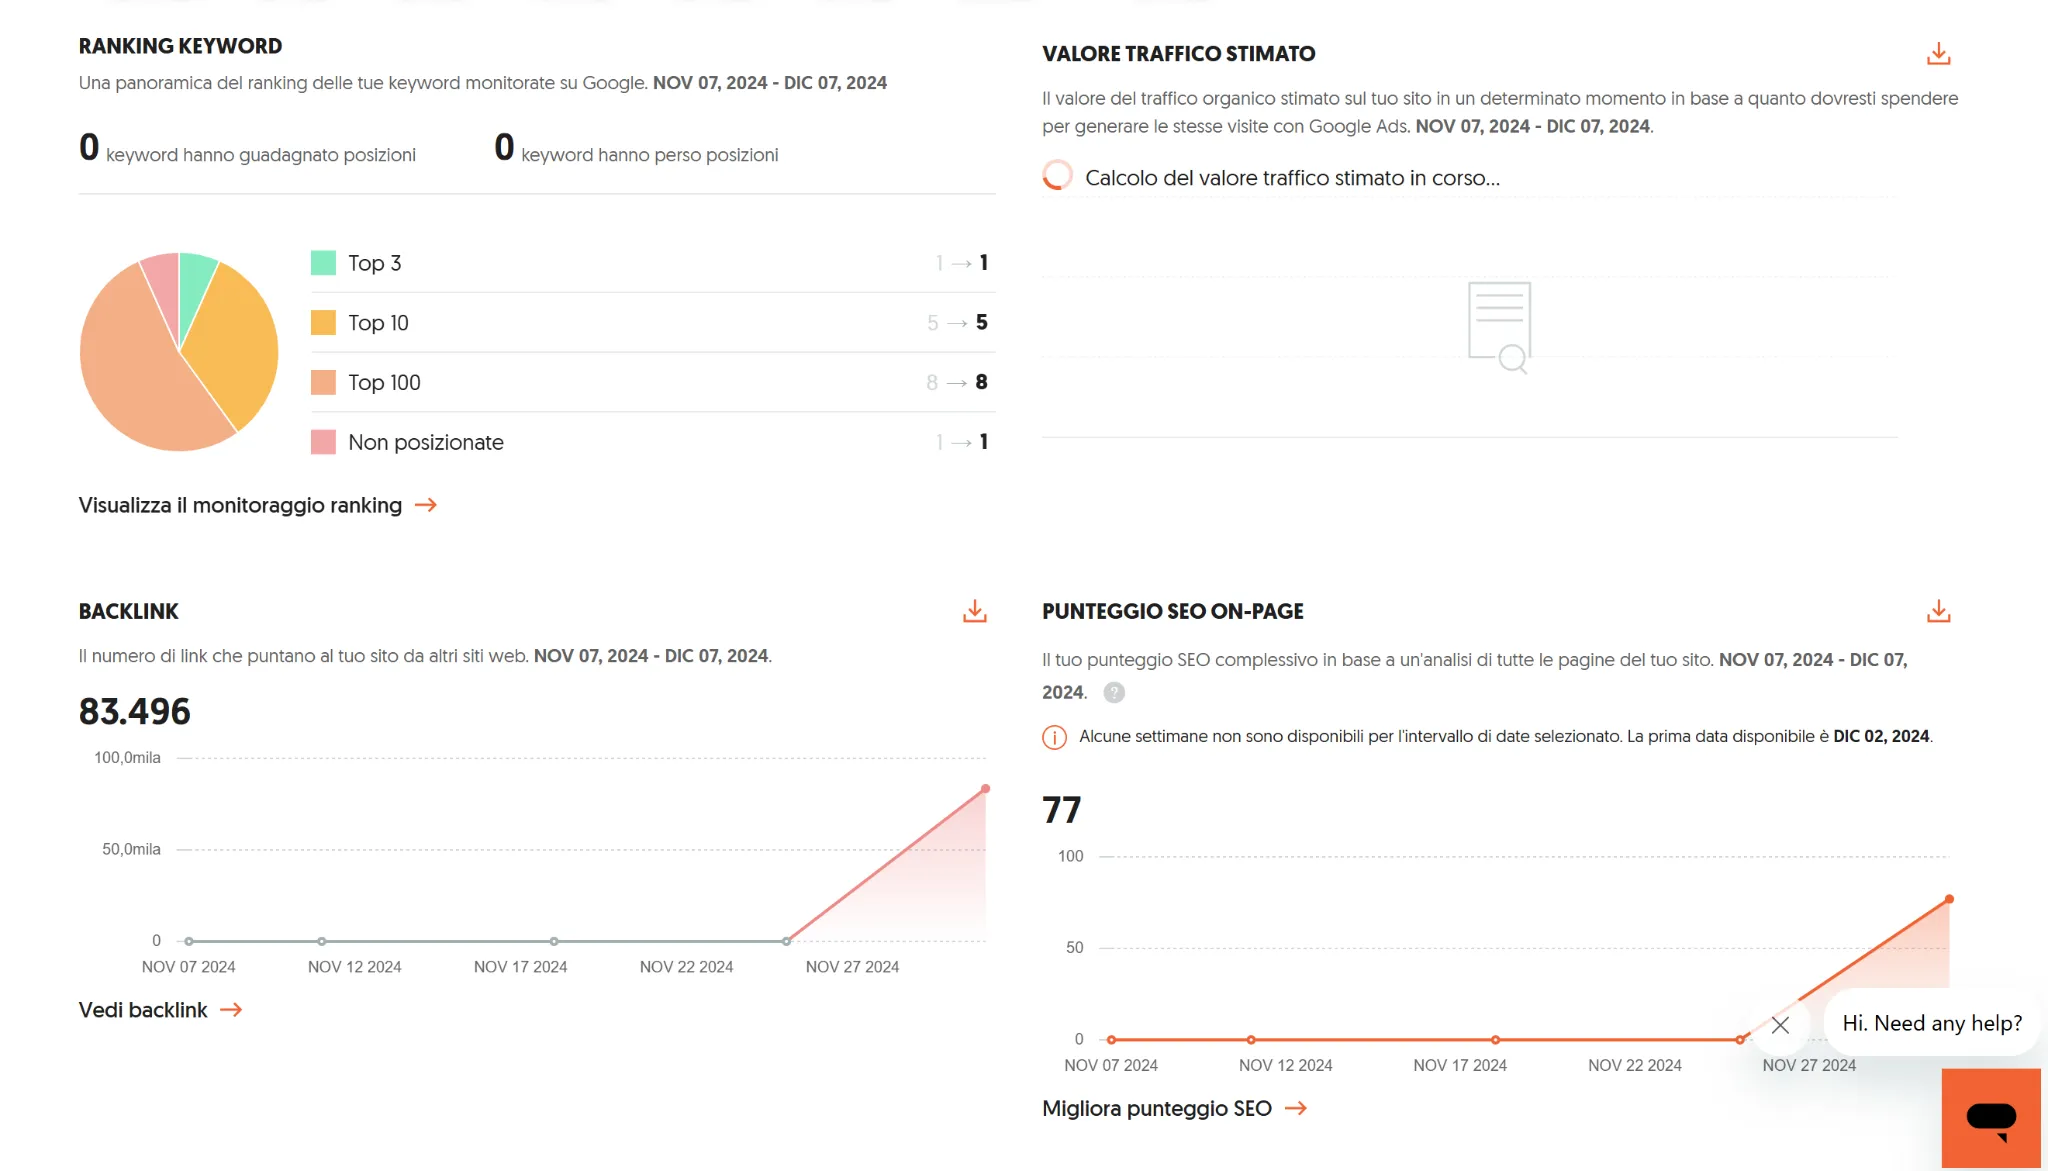Click the orange loading spinner
Screen dimensions: 2048x1171
[x=1058, y=177]
